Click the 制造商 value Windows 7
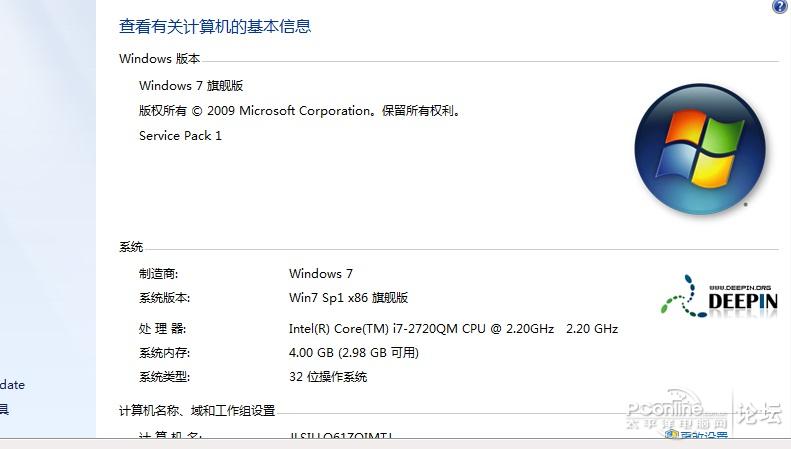Image resolution: width=791 pixels, height=449 pixels. 321,273
